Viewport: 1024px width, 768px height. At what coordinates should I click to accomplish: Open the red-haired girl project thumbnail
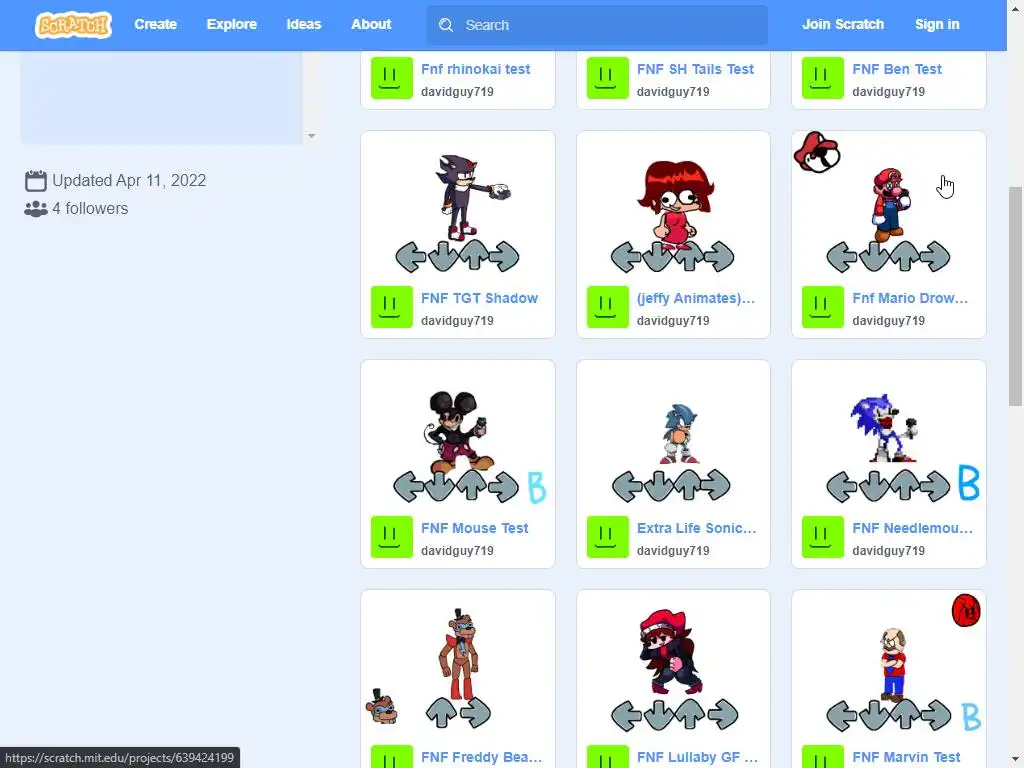(x=673, y=204)
